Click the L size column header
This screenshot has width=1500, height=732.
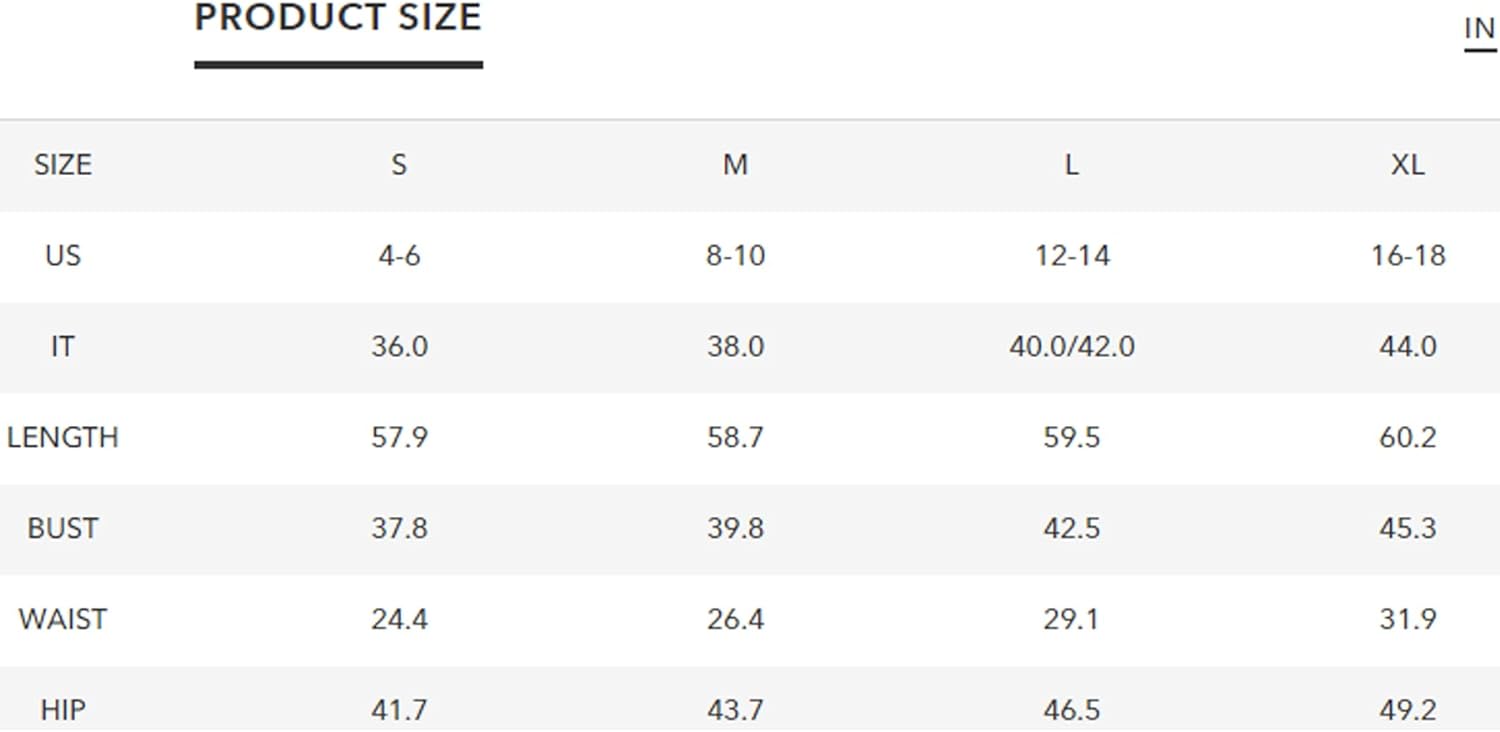pos(1071,165)
